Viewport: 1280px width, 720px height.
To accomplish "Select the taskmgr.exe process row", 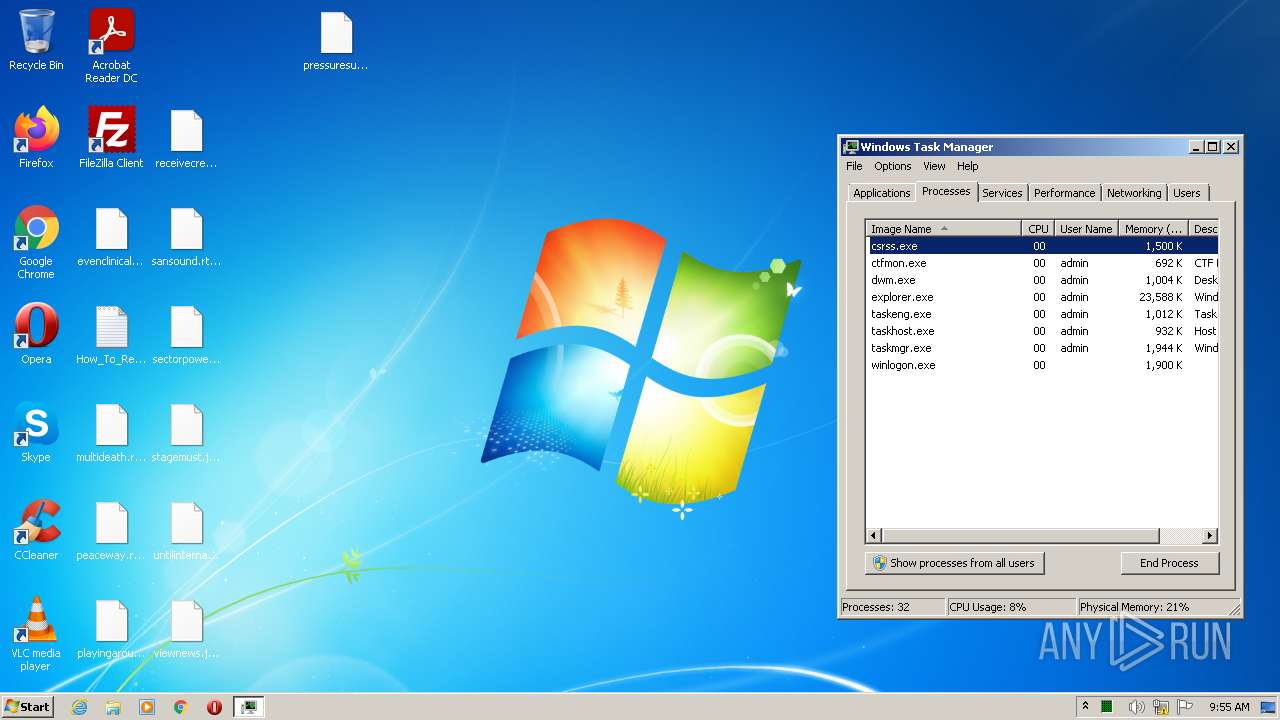I will click(1042, 348).
